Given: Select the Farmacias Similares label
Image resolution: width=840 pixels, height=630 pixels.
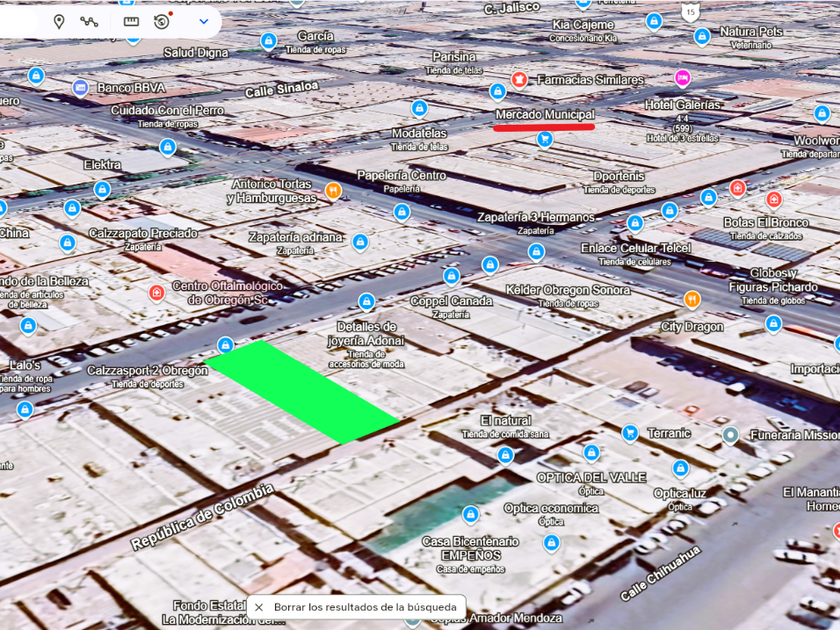Looking at the screenshot, I should click(x=590, y=80).
